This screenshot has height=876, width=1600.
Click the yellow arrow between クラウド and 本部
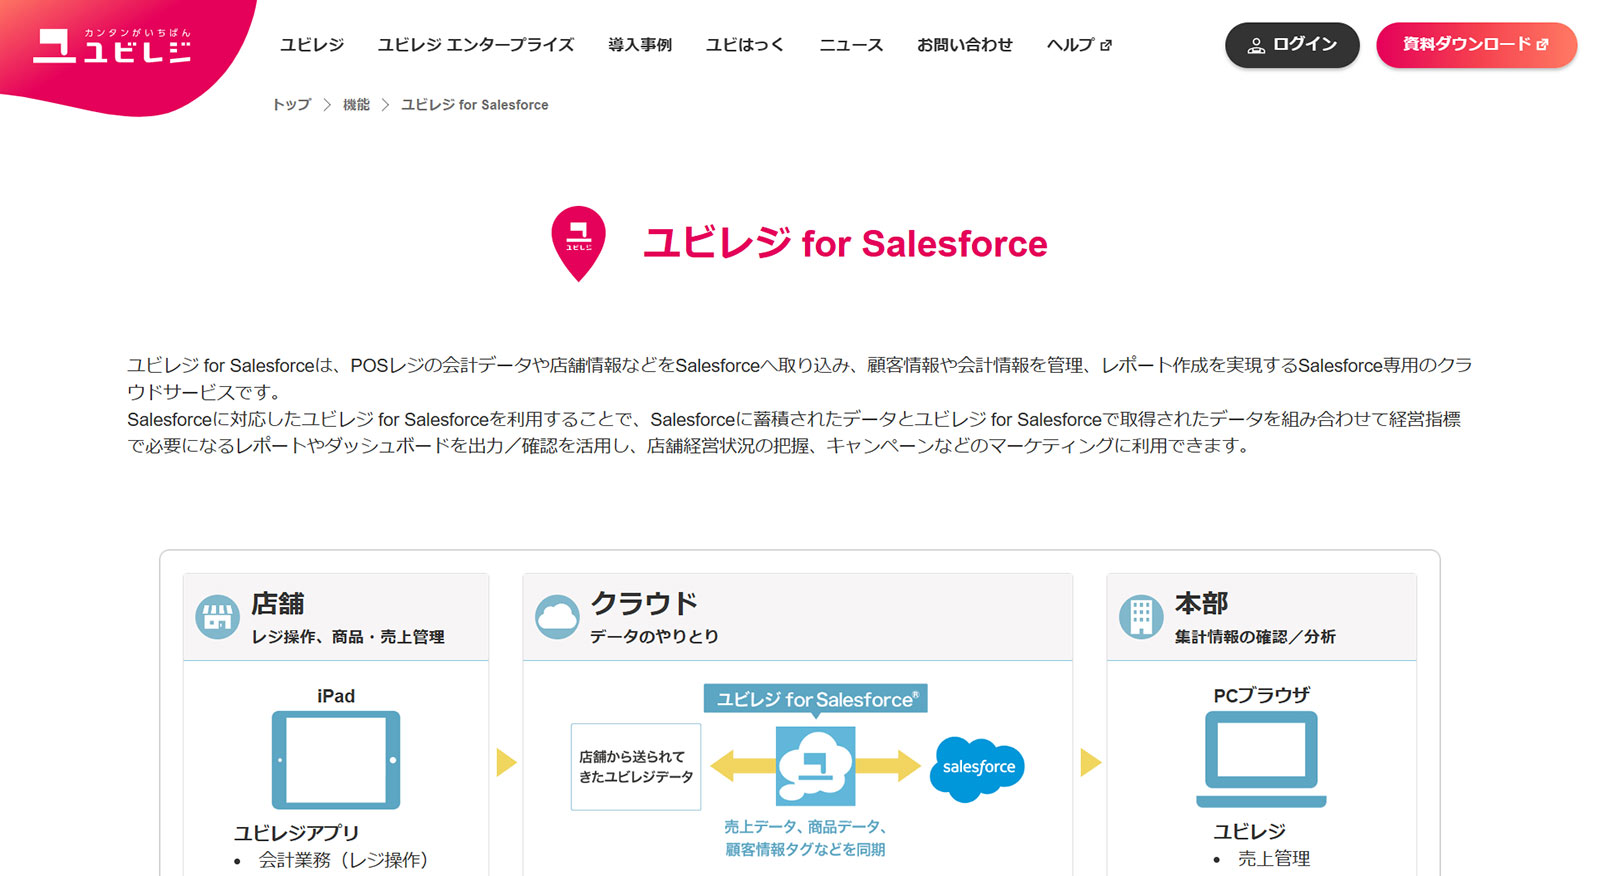(x=1091, y=763)
